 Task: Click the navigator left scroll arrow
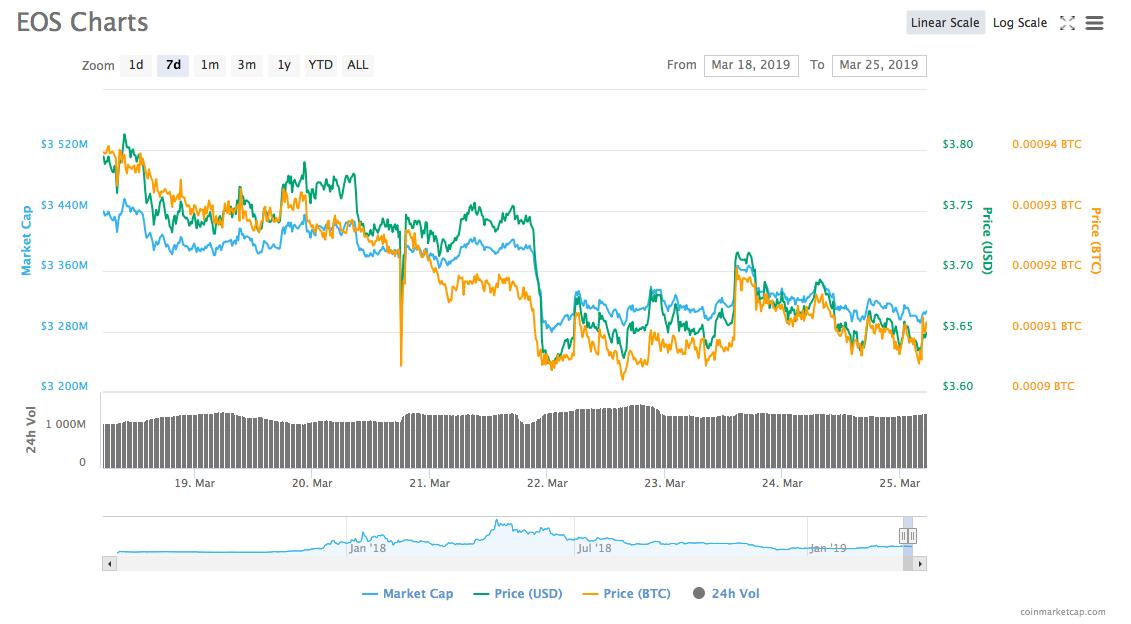(x=108, y=564)
